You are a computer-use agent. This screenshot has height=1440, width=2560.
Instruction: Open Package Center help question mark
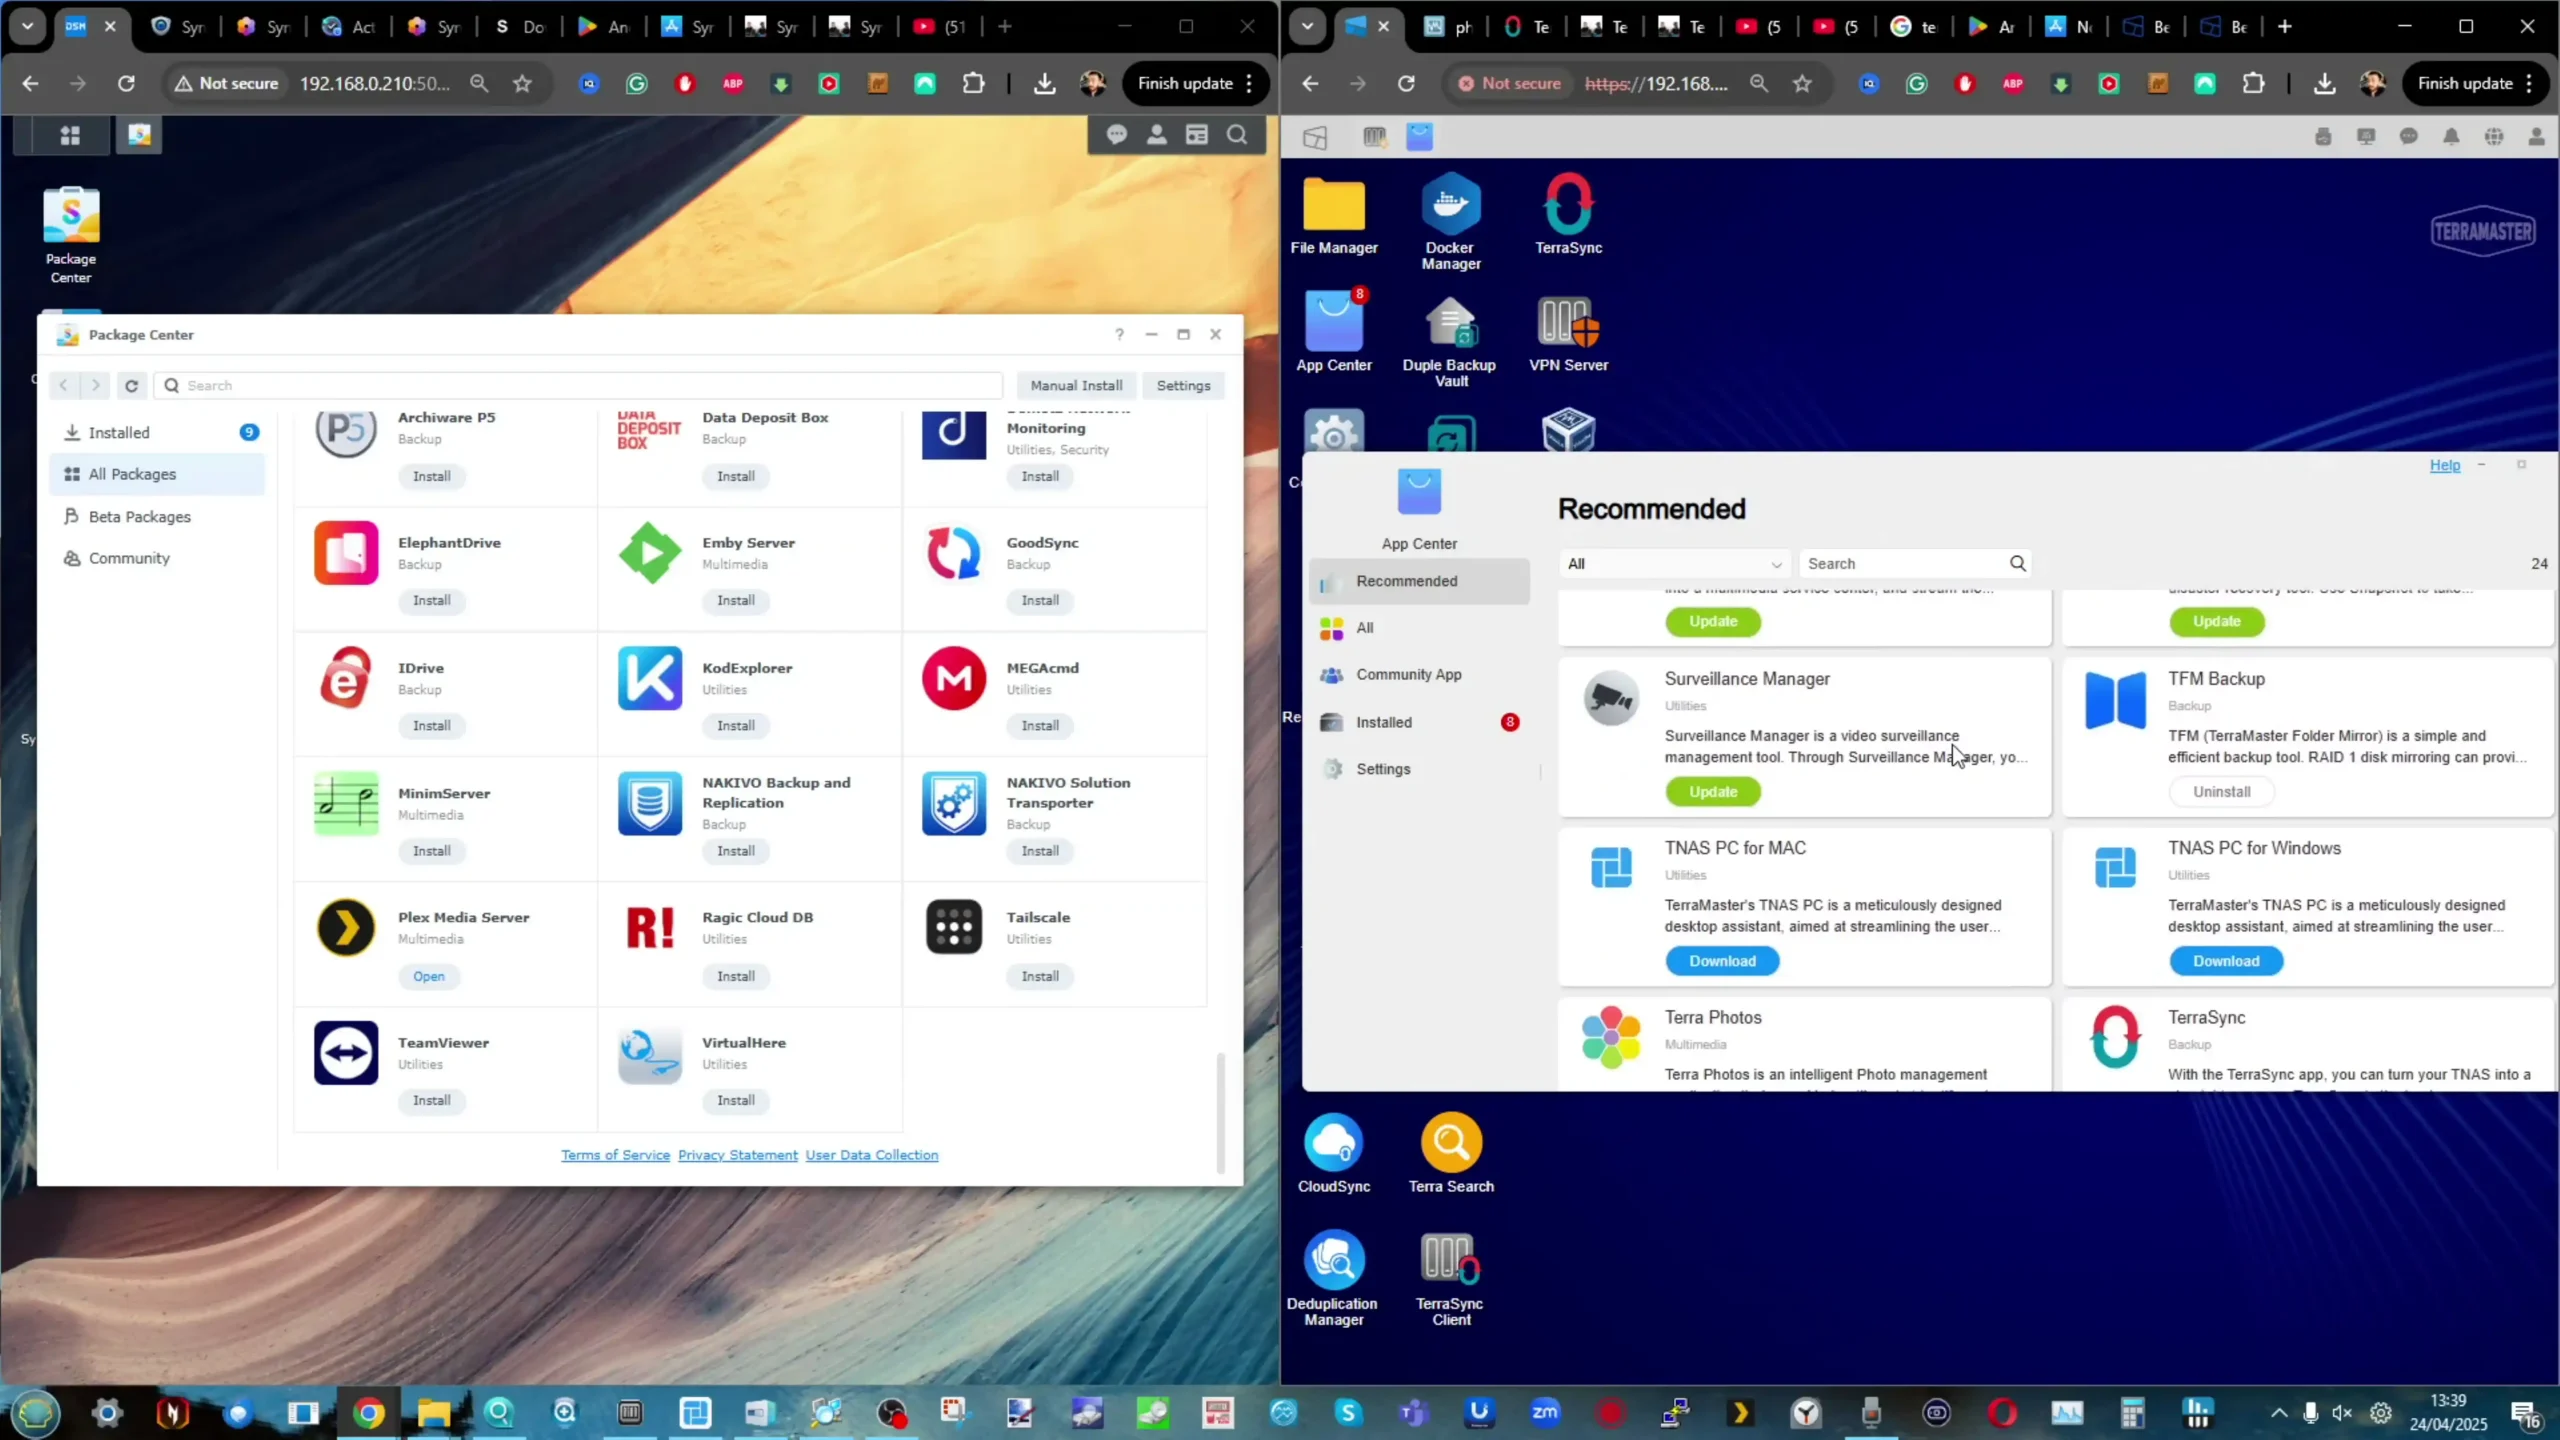pos(1120,334)
